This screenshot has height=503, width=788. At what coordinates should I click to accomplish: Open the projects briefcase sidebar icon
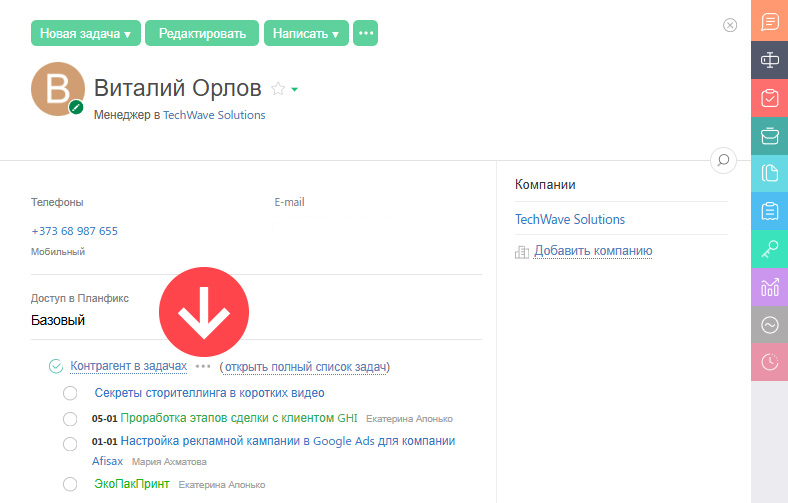tap(769, 136)
